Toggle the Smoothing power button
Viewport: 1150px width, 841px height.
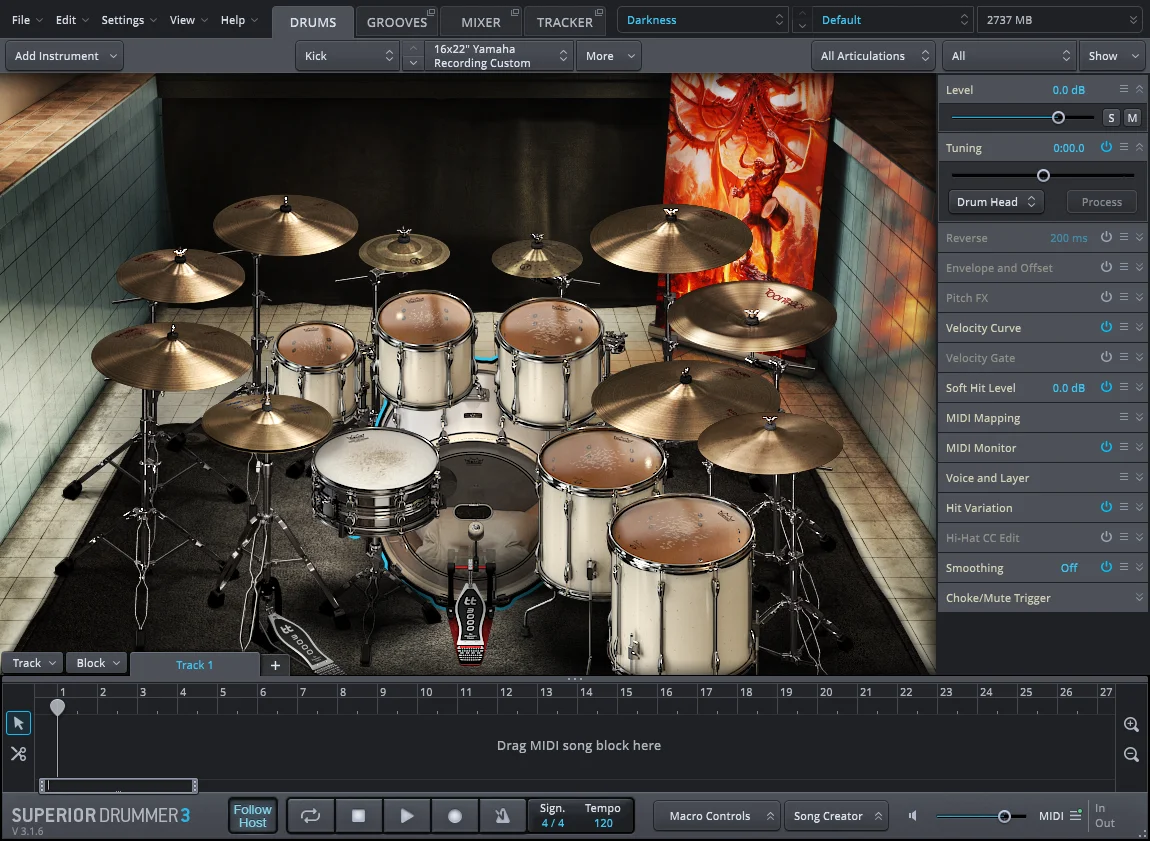point(1106,568)
